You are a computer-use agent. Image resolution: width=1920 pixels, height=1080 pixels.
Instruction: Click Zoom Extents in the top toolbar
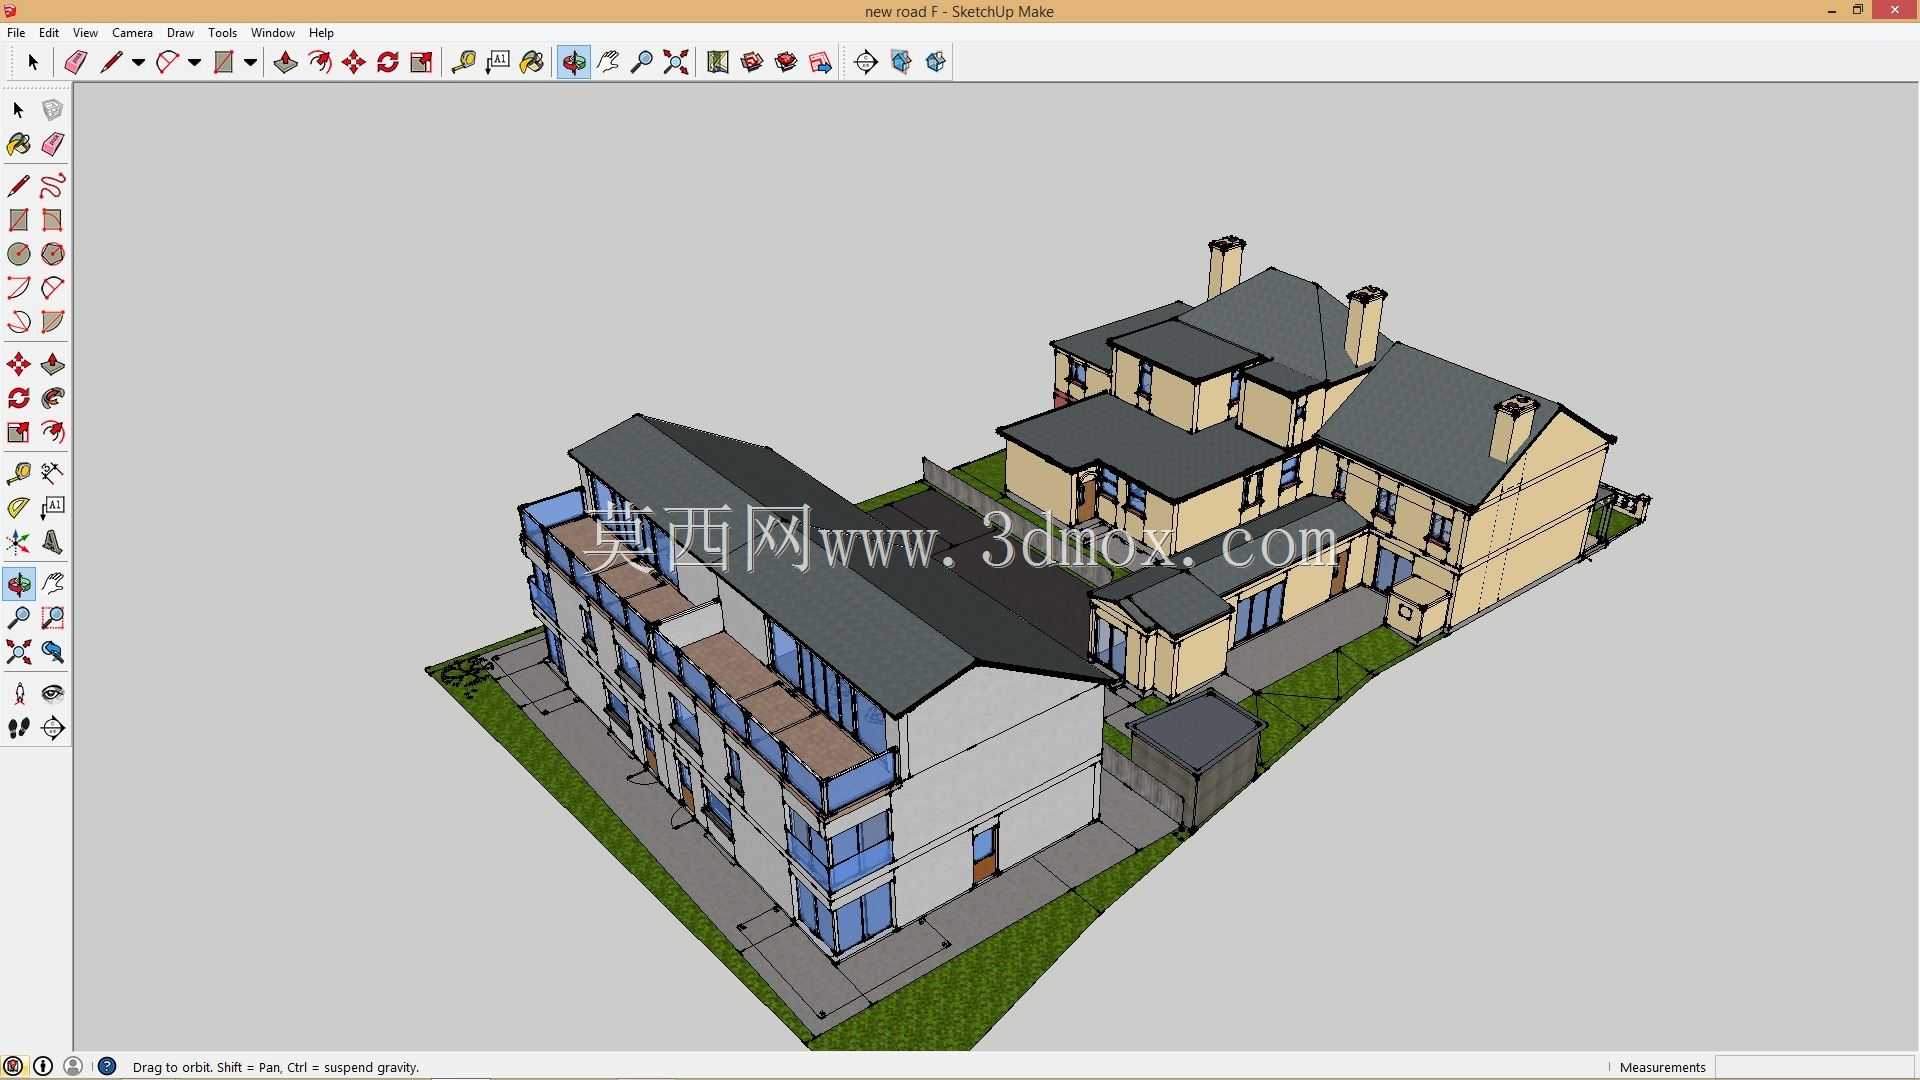pos(676,62)
